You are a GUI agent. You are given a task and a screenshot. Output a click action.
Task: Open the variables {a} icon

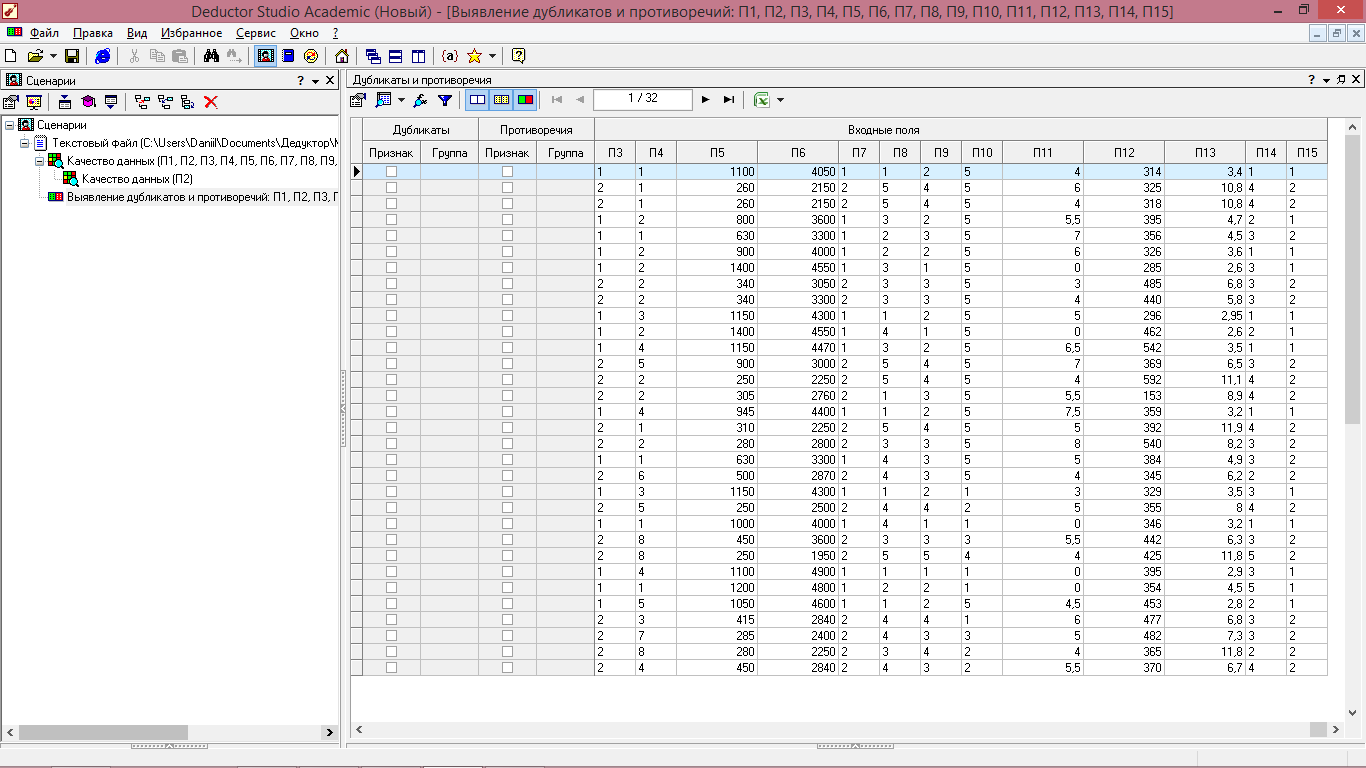pos(449,56)
